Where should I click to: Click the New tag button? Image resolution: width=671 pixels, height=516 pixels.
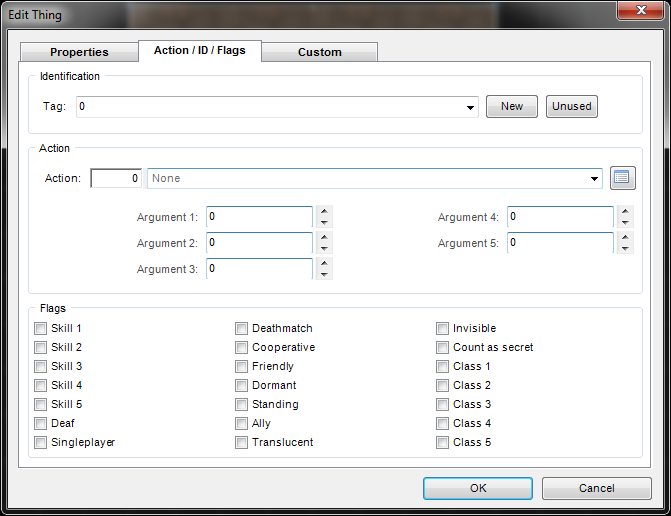click(512, 107)
